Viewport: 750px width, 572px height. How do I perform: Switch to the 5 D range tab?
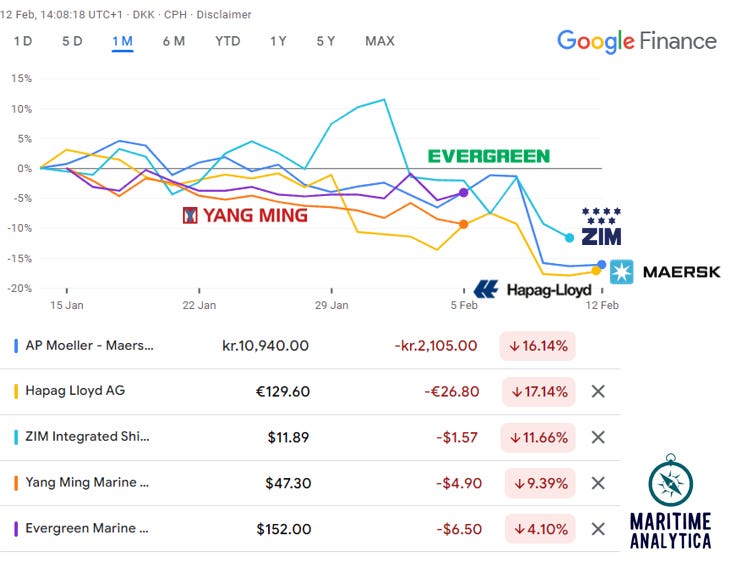click(x=72, y=41)
